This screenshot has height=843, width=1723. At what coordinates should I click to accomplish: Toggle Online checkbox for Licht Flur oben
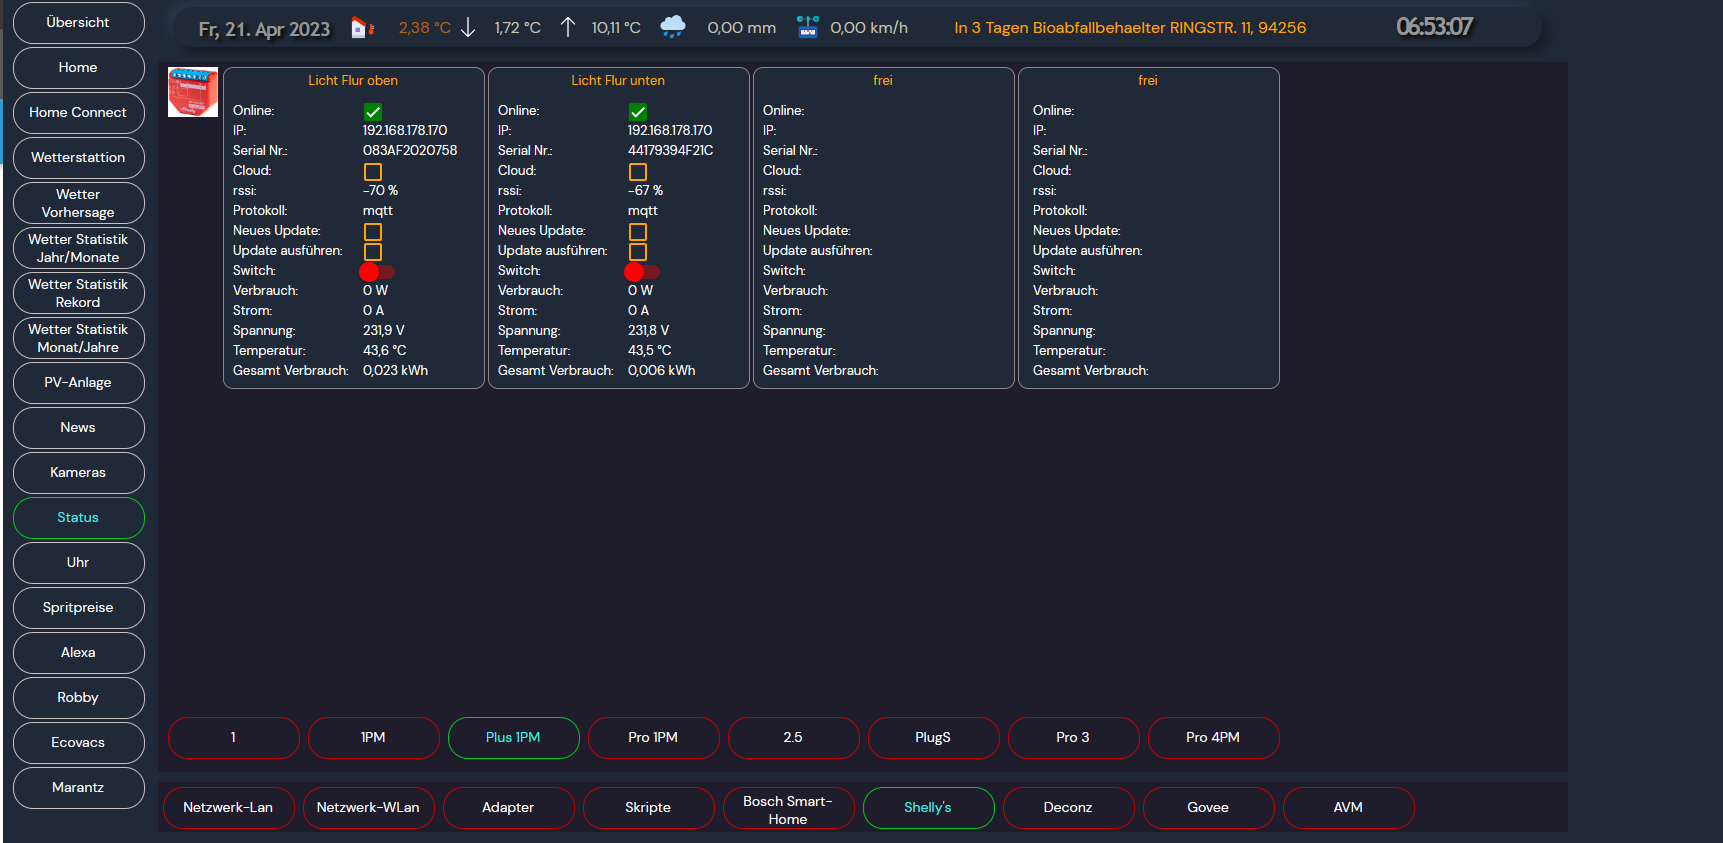click(x=373, y=112)
